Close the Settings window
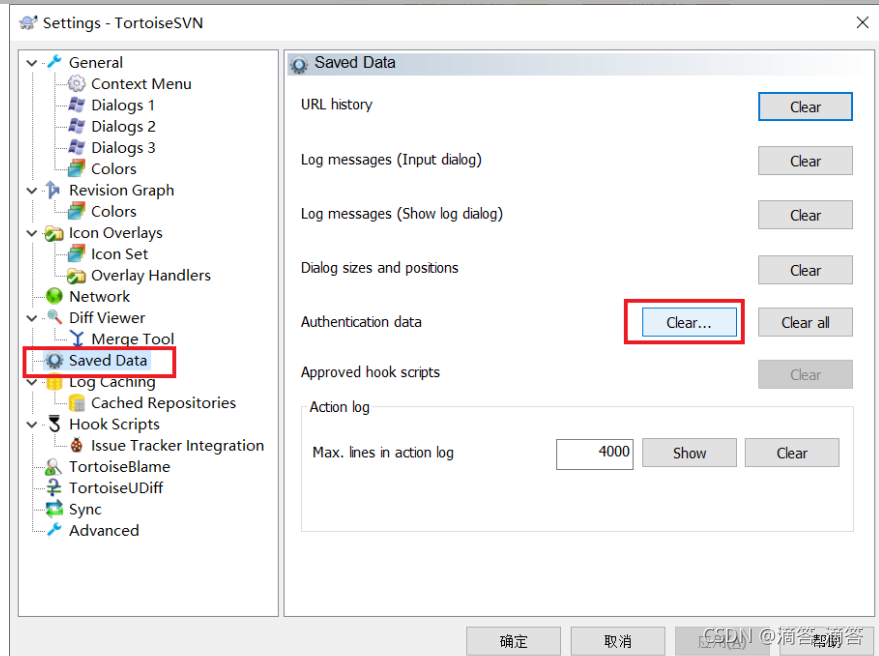This screenshot has height=656, width=879. pyautogui.click(x=862, y=22)
